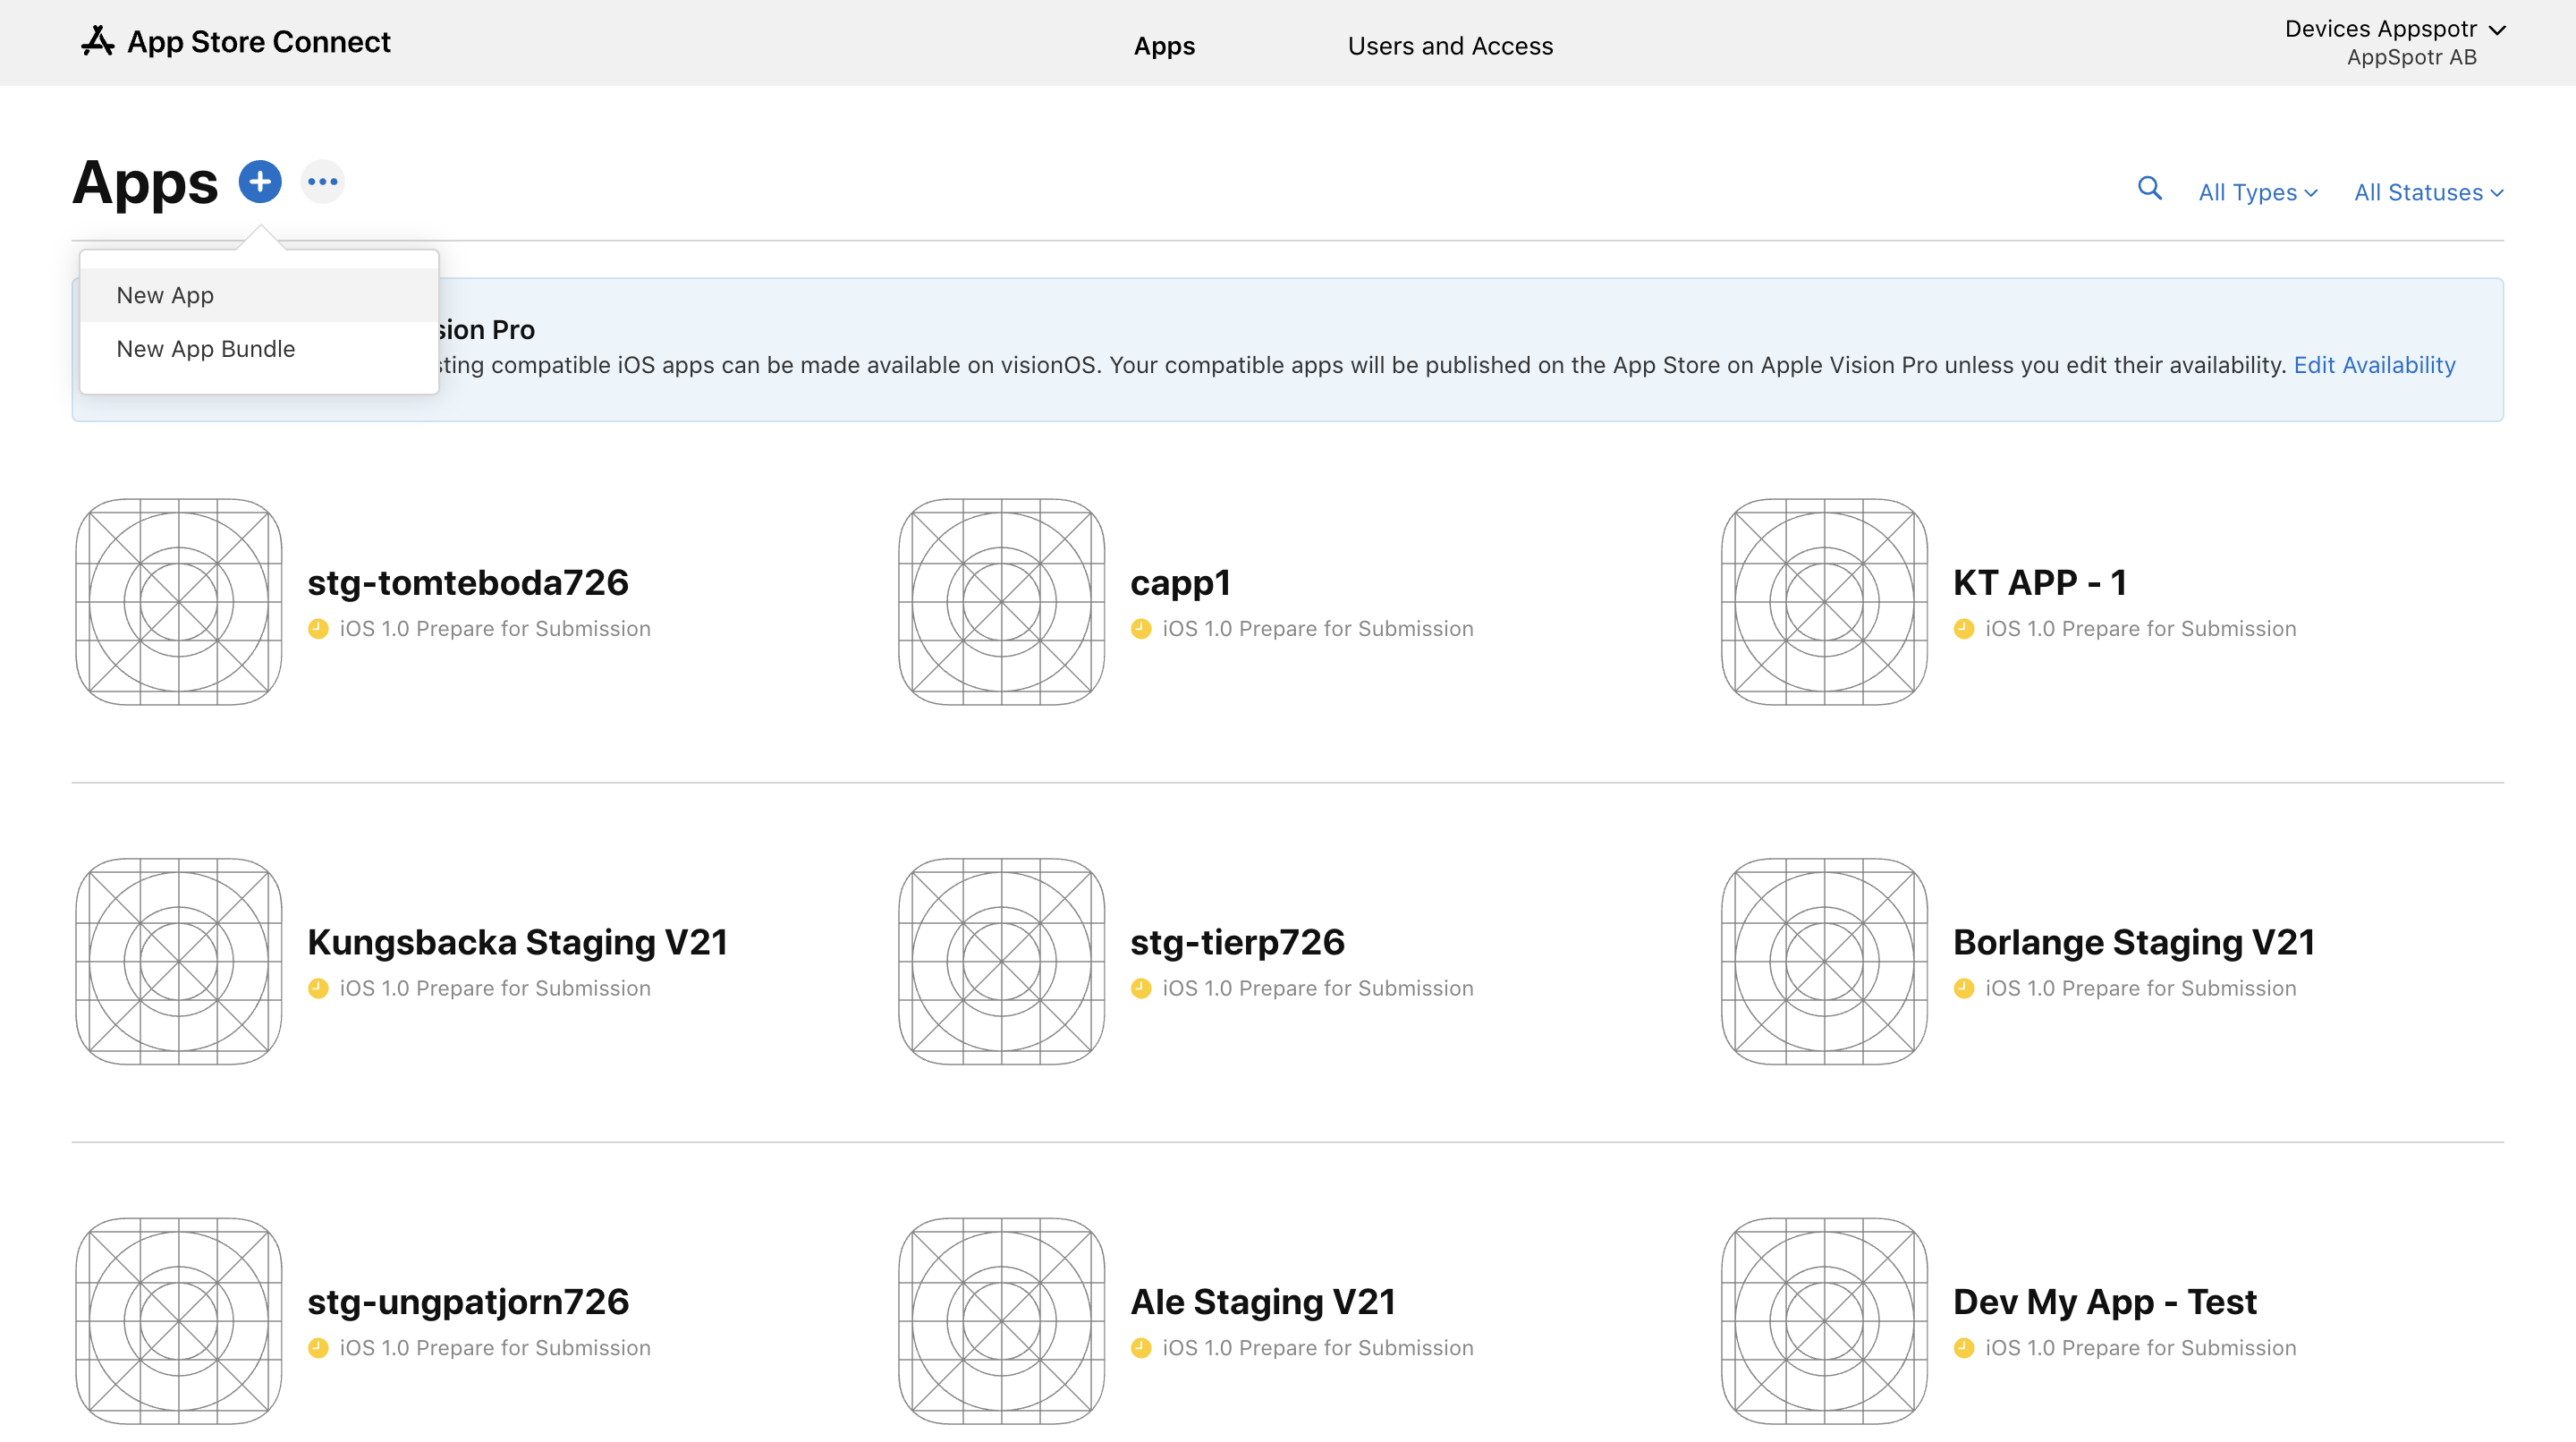
Task: Click yellow status icon for Borlange Staging V21
Action: coord(1964,988)
